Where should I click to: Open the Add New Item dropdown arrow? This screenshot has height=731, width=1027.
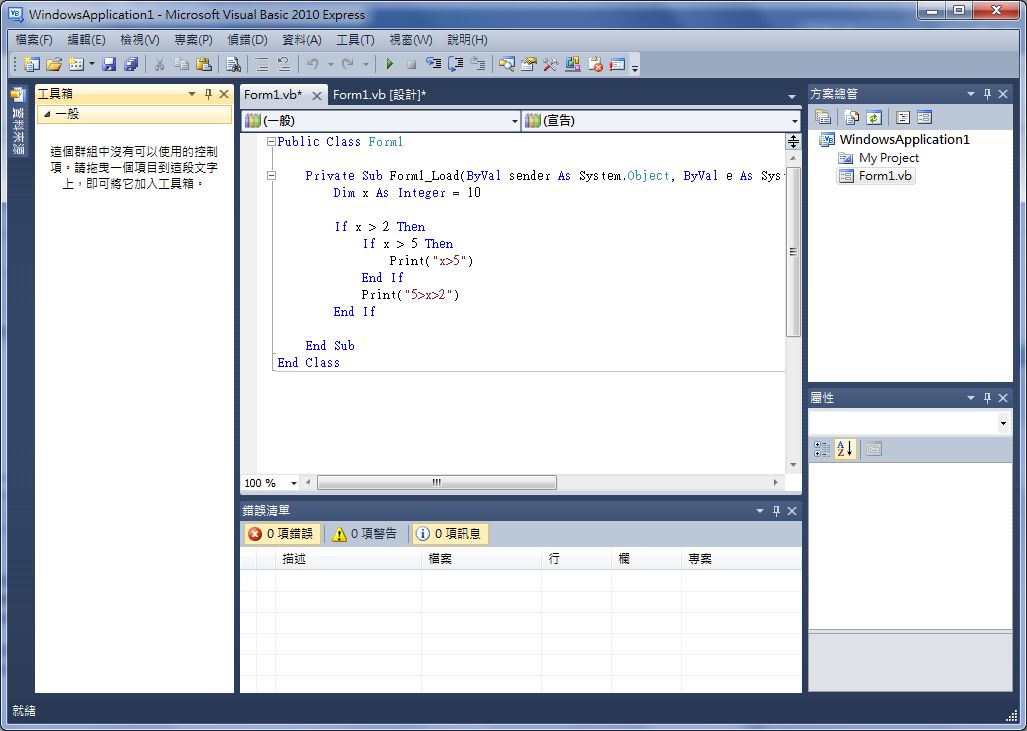coord(92,64)
